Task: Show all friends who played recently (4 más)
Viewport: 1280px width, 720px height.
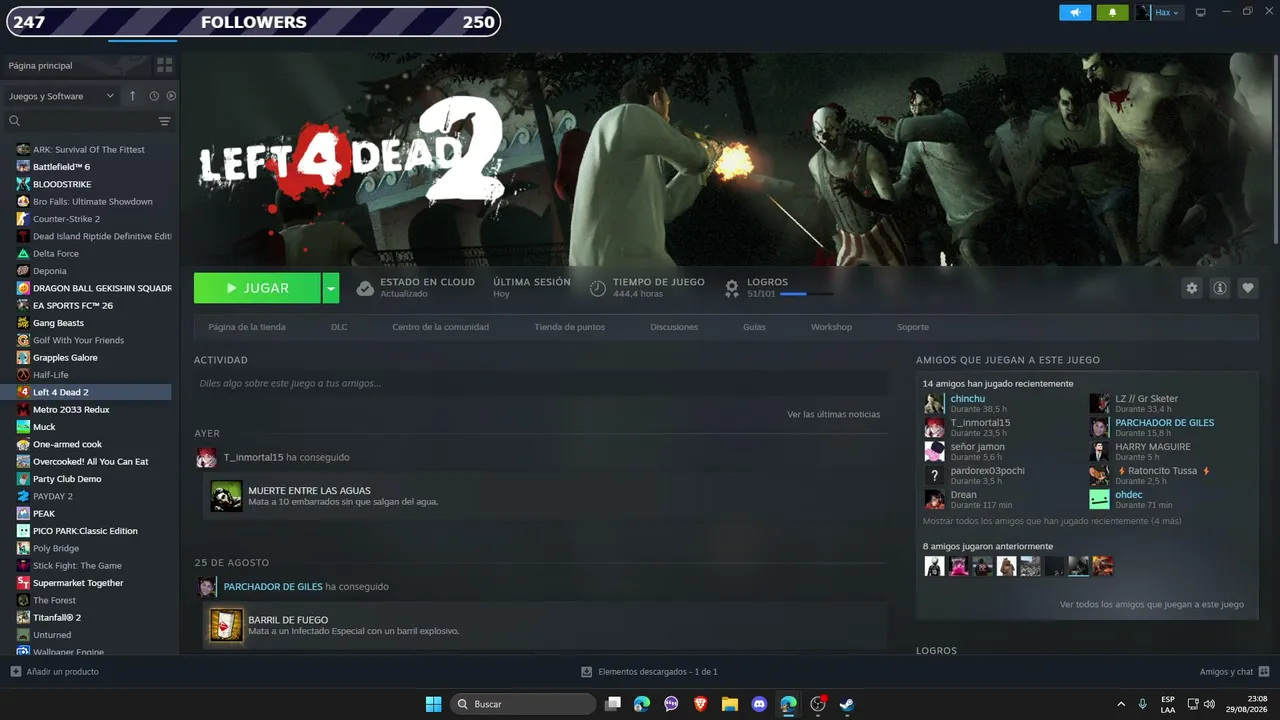Action: (x=1052, y=521)
